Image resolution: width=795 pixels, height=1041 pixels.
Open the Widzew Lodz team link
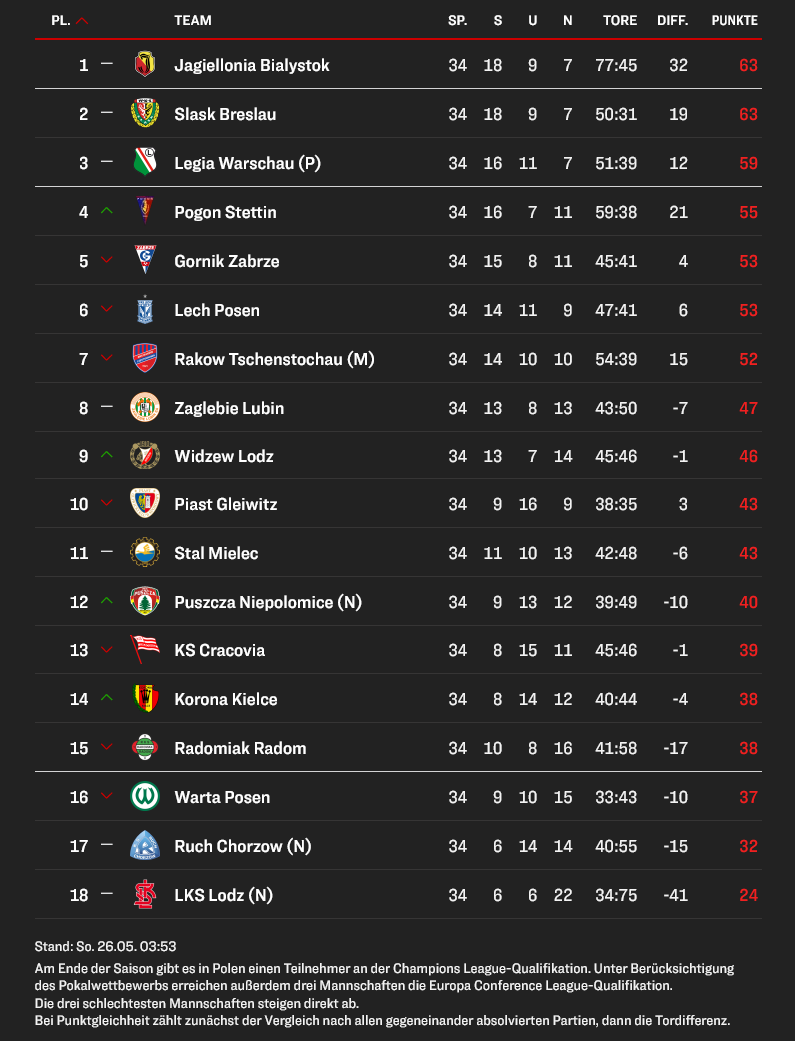pos(224,456)
